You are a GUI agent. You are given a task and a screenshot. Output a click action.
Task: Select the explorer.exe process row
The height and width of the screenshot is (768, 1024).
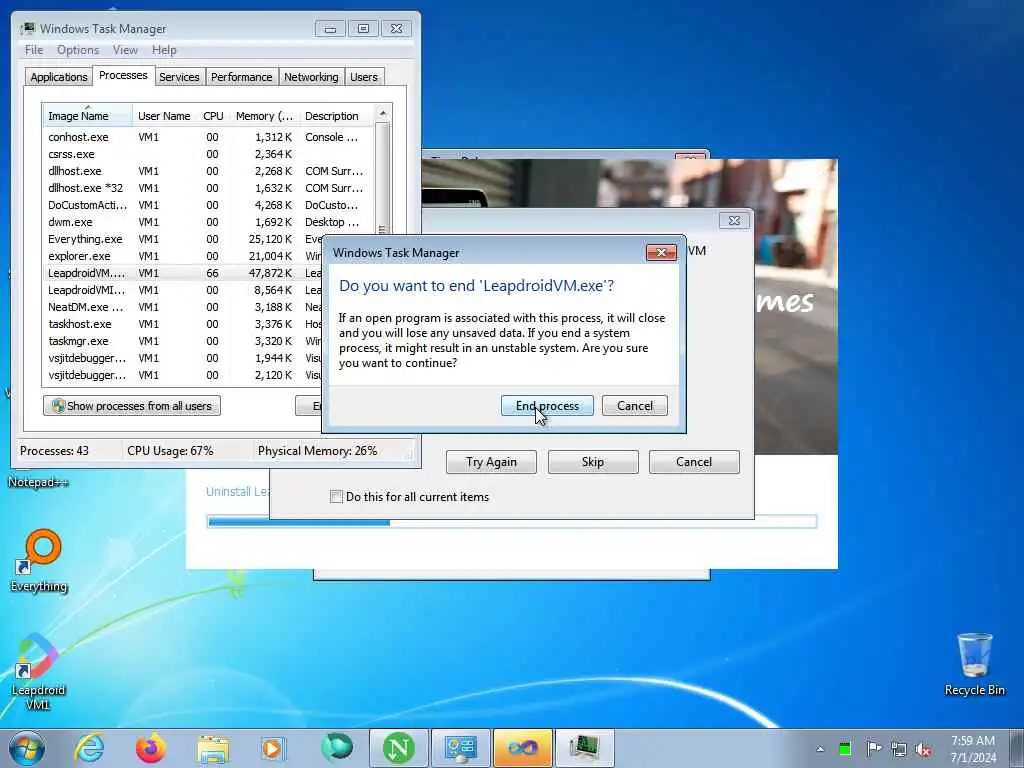tap(183, 256)
